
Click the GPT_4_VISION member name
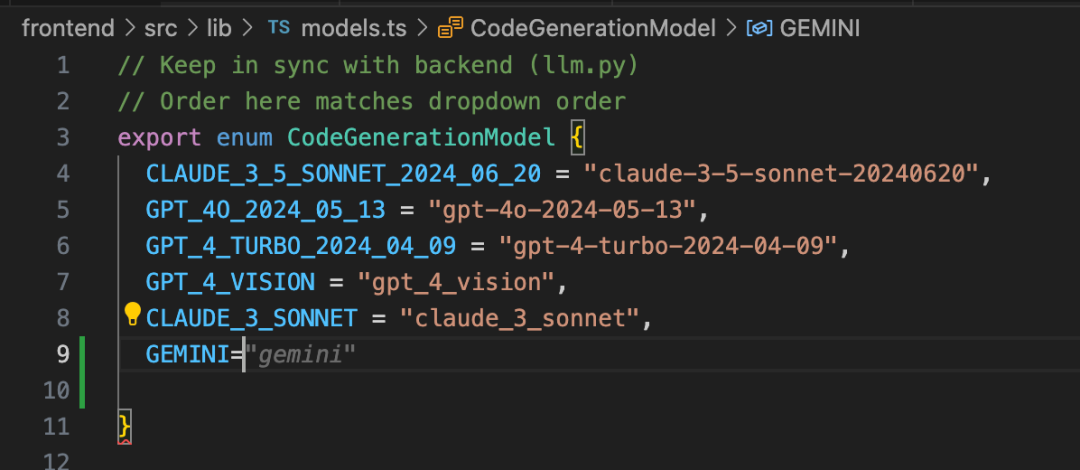(x=231, y=281)
